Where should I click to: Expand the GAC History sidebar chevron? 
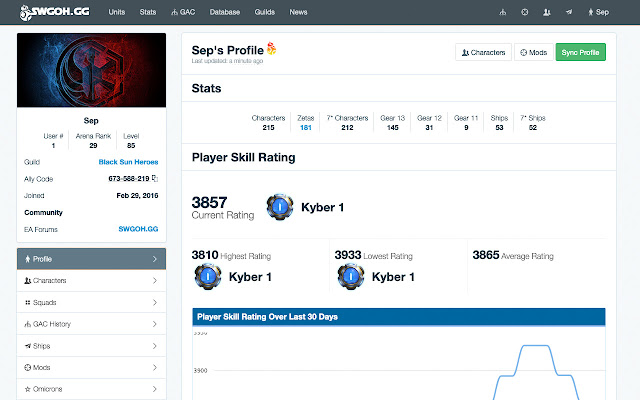pos(155,324)
